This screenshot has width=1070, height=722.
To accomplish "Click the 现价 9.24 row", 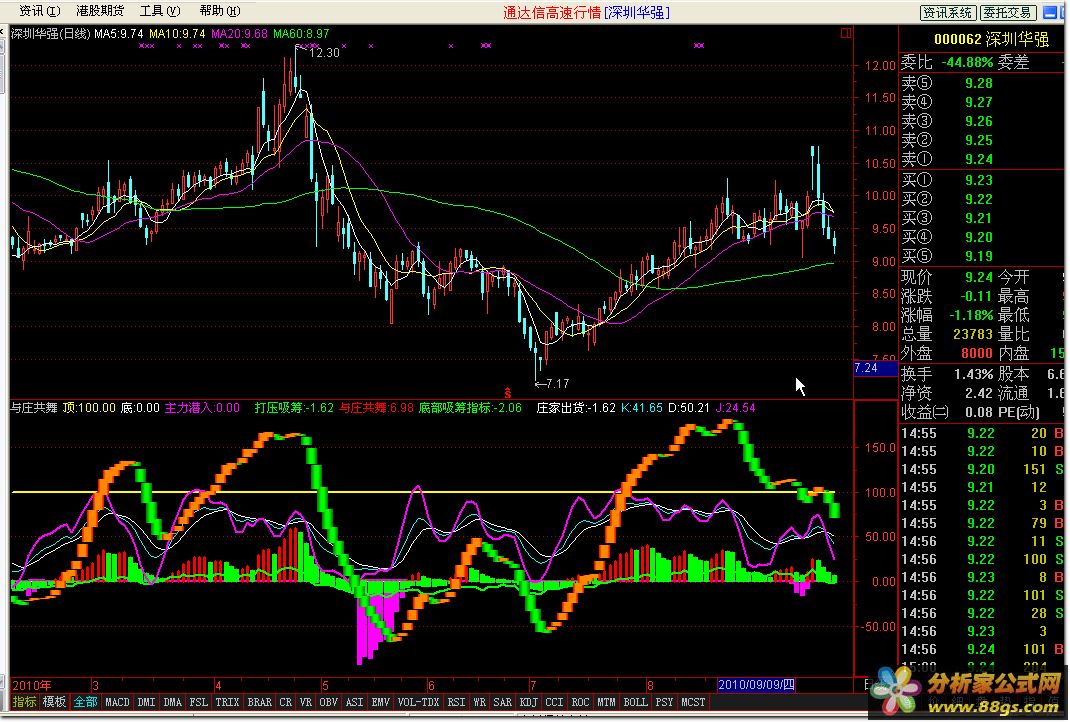I will coord(947,277).
